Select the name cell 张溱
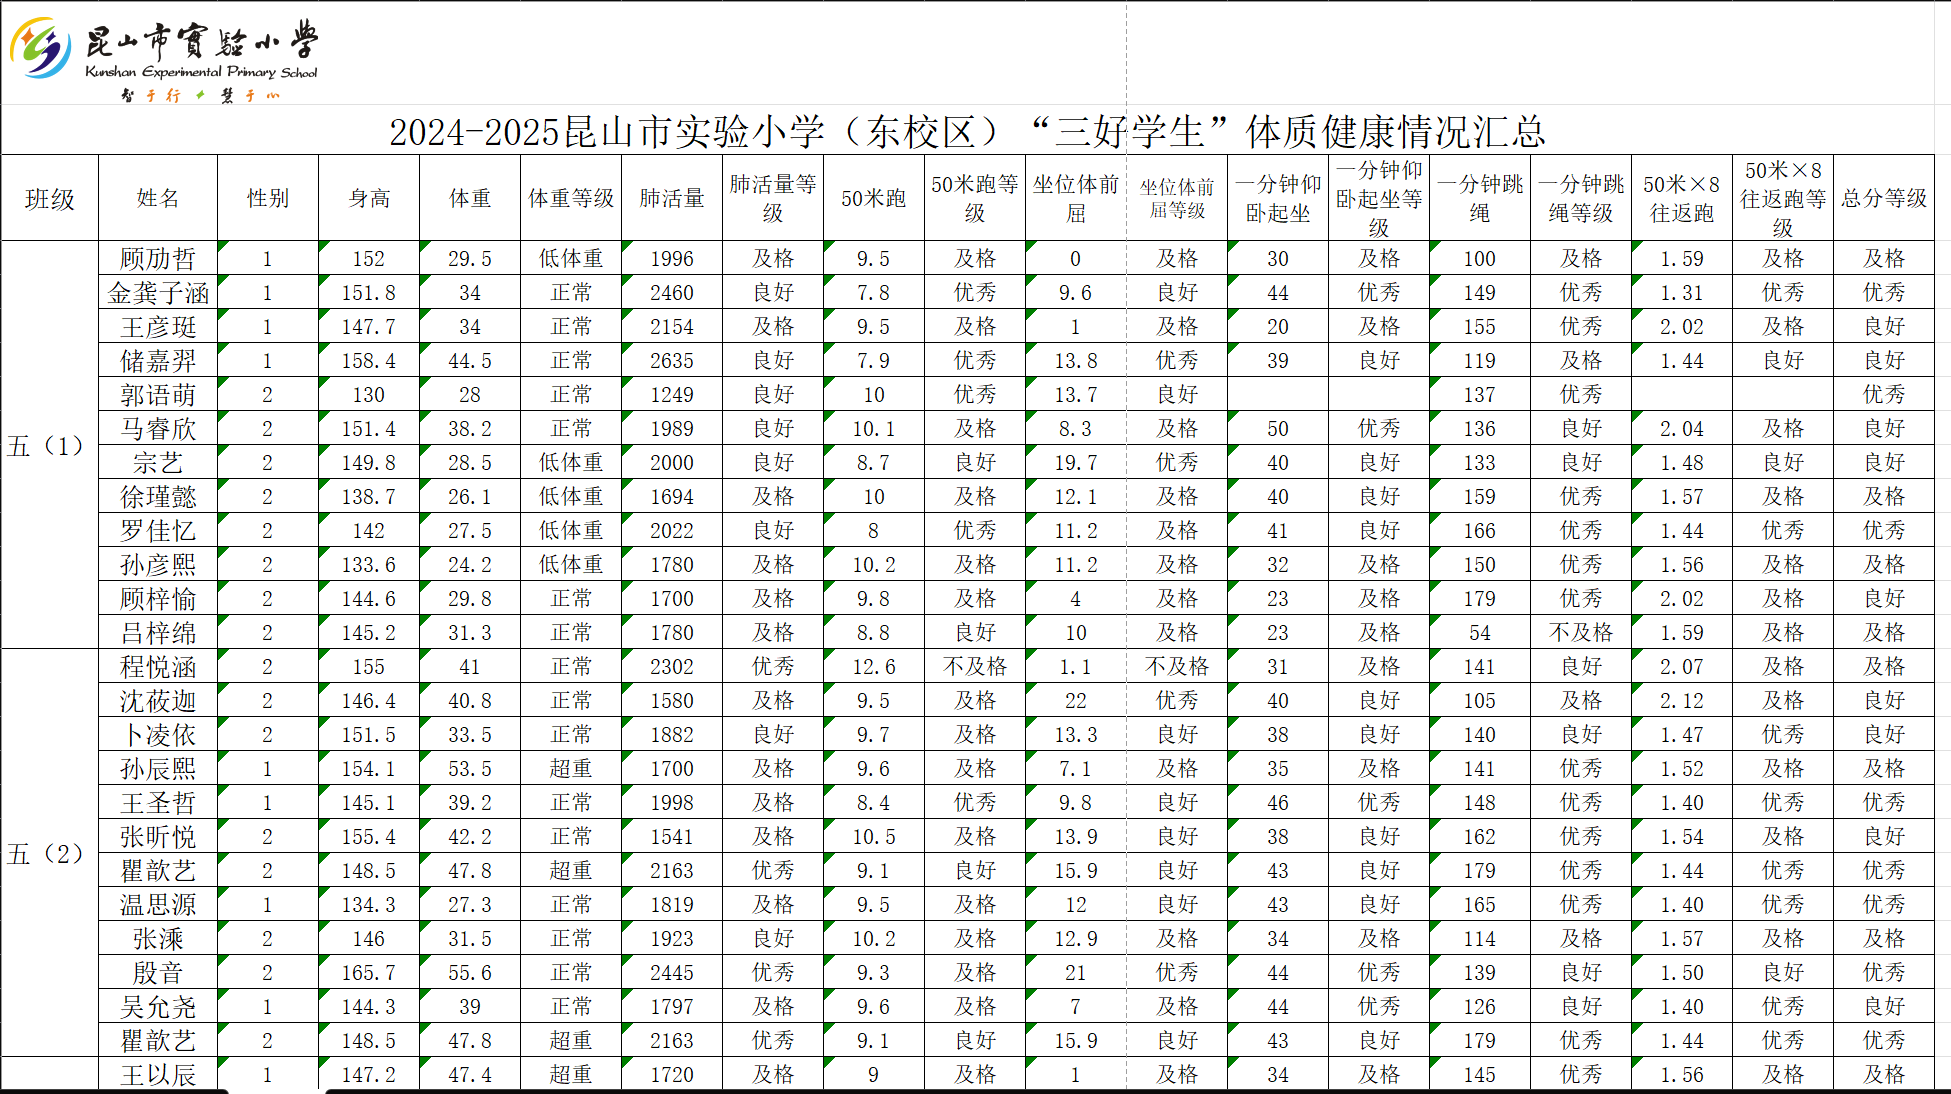The width and height of the screenshot is (1951, 1094). tap(158, 939)
